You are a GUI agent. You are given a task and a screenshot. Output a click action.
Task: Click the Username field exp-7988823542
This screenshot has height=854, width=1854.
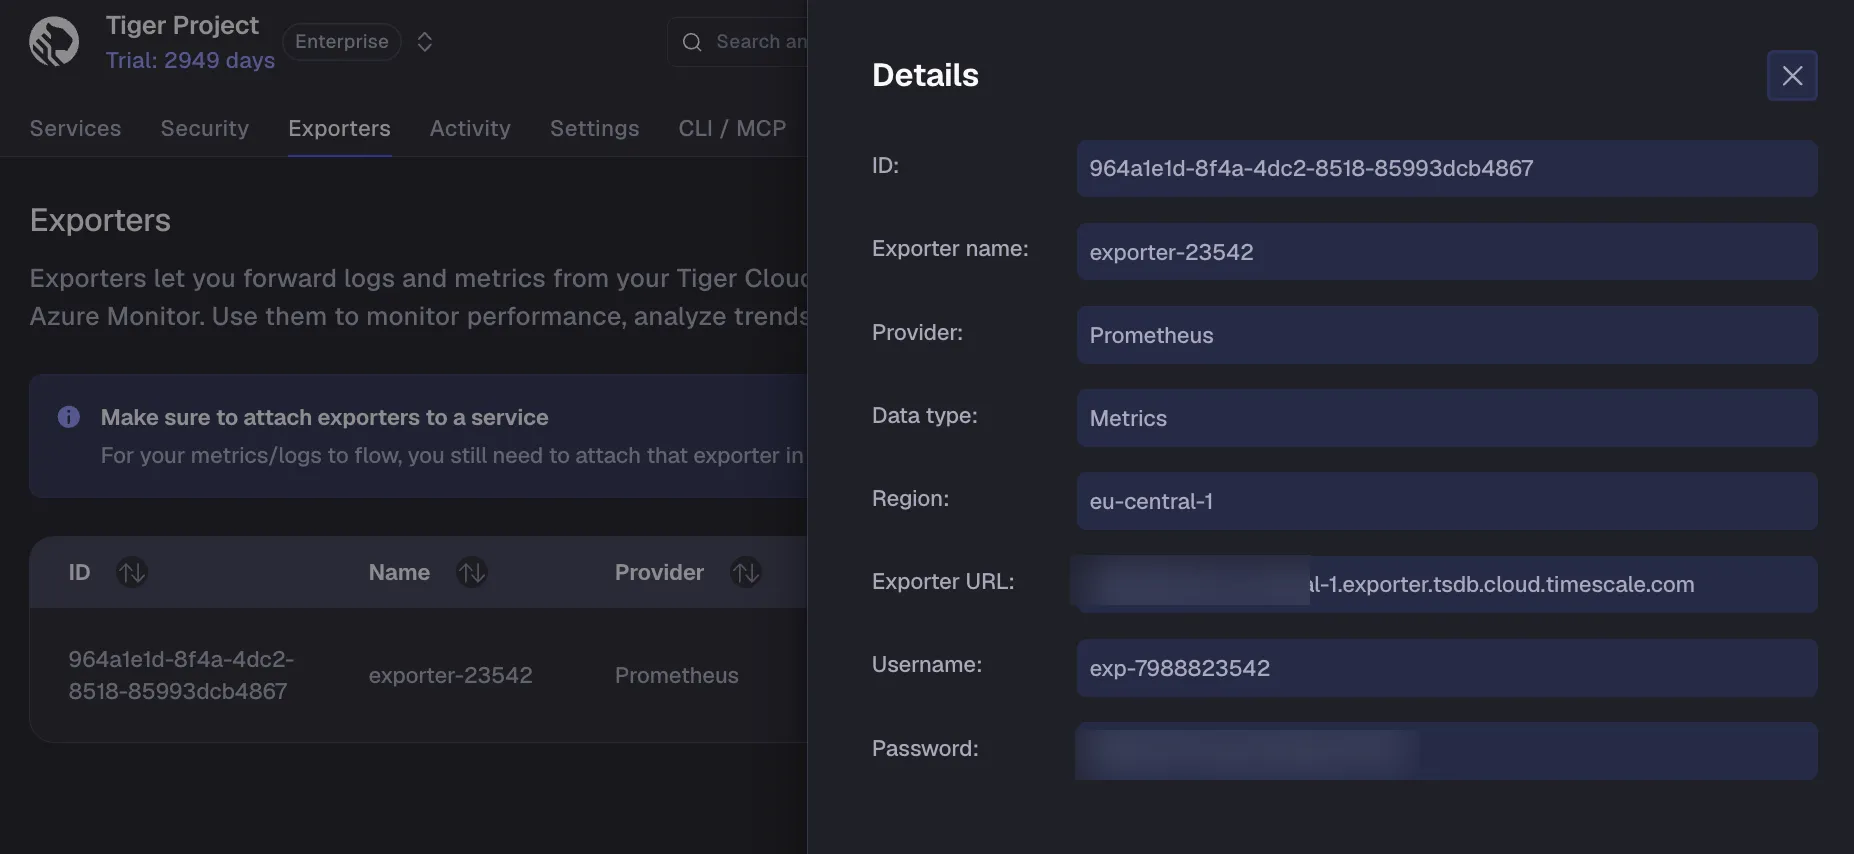1447,668
